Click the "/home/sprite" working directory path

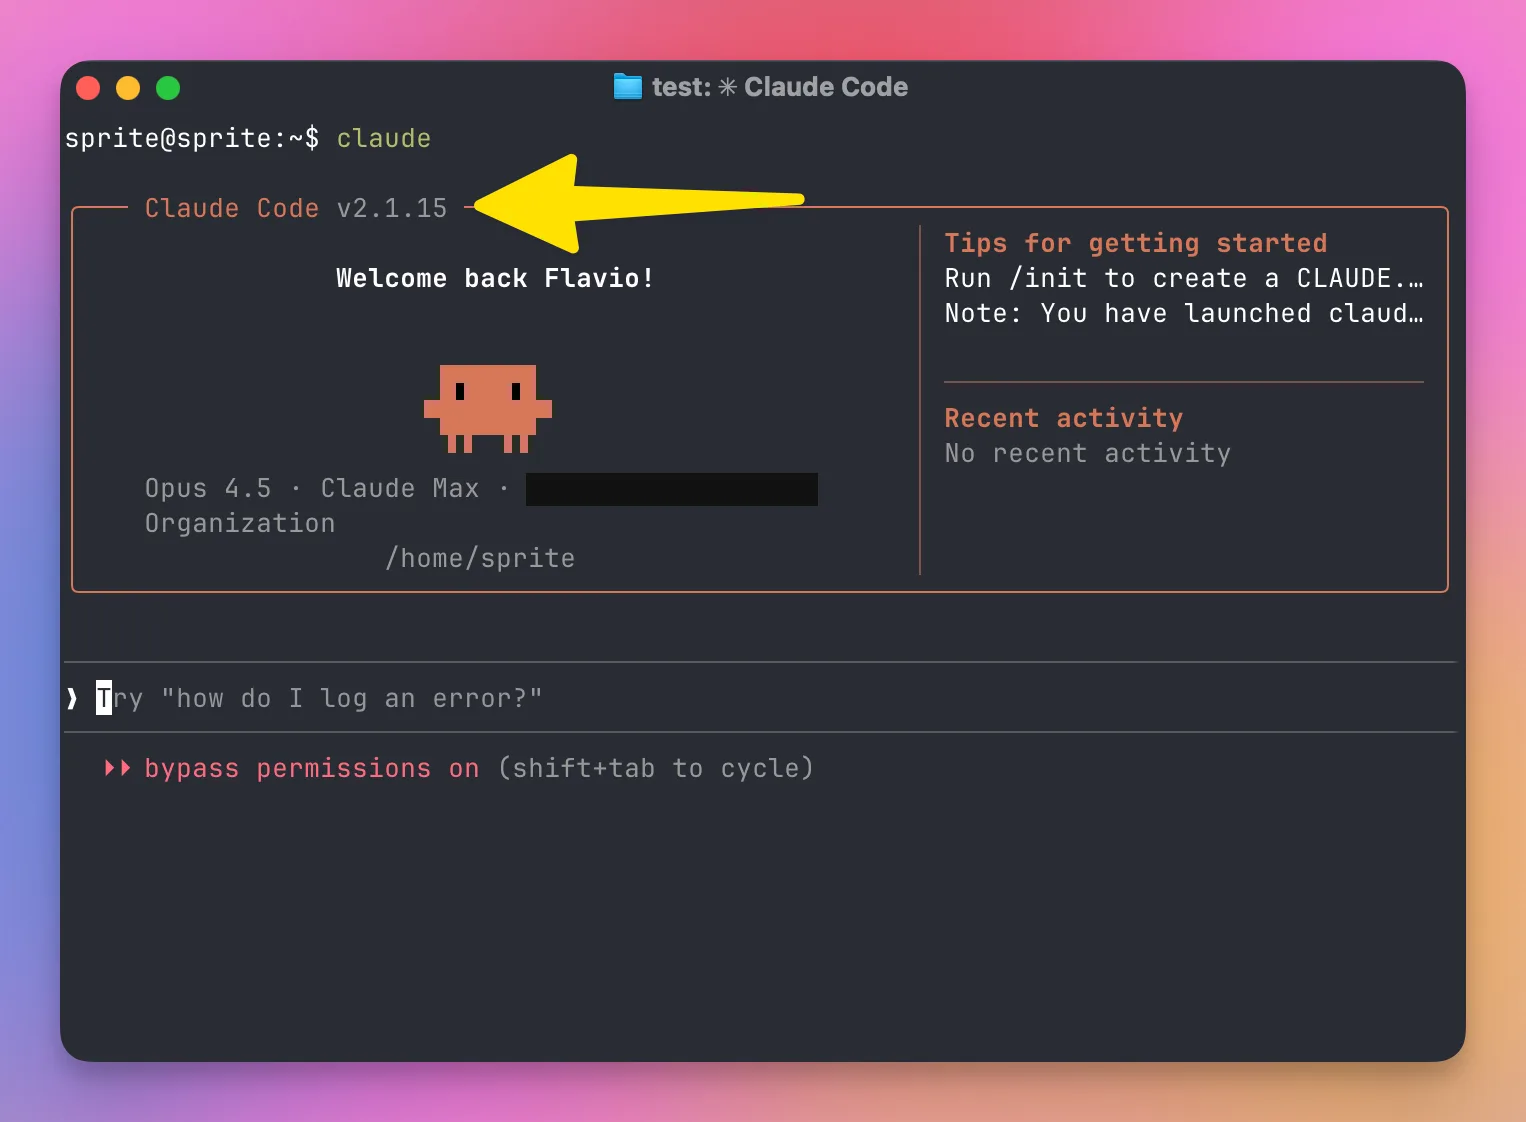(x=480, y=558)
